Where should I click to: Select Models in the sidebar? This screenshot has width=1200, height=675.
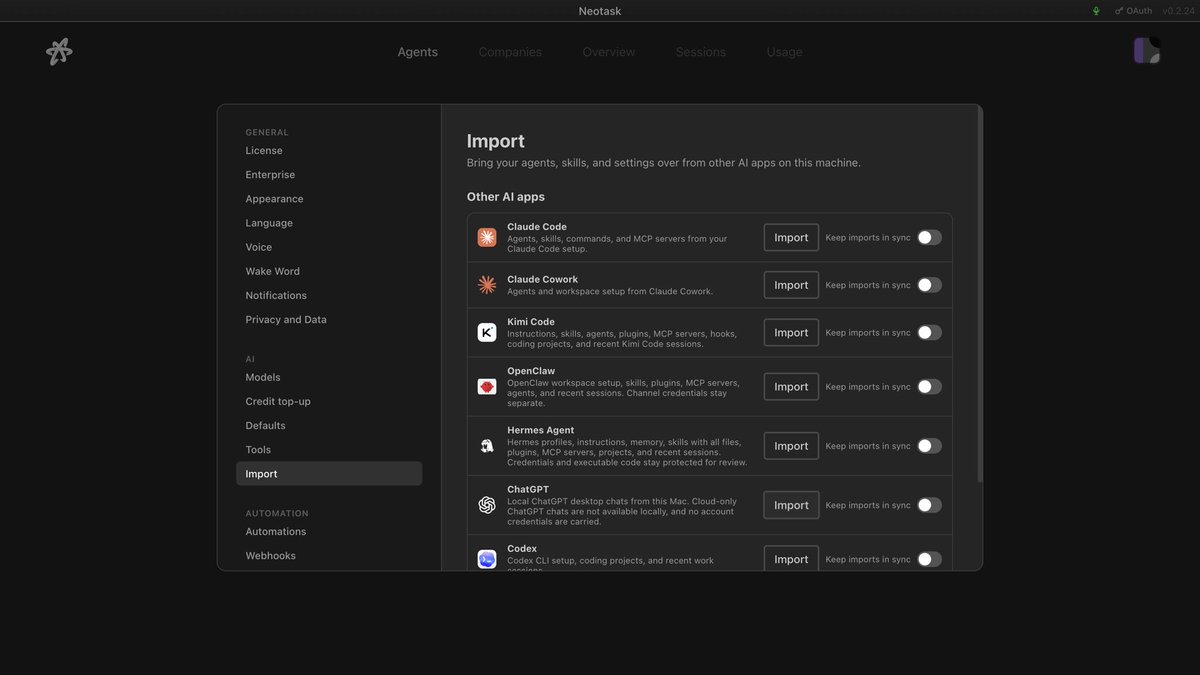329,377
